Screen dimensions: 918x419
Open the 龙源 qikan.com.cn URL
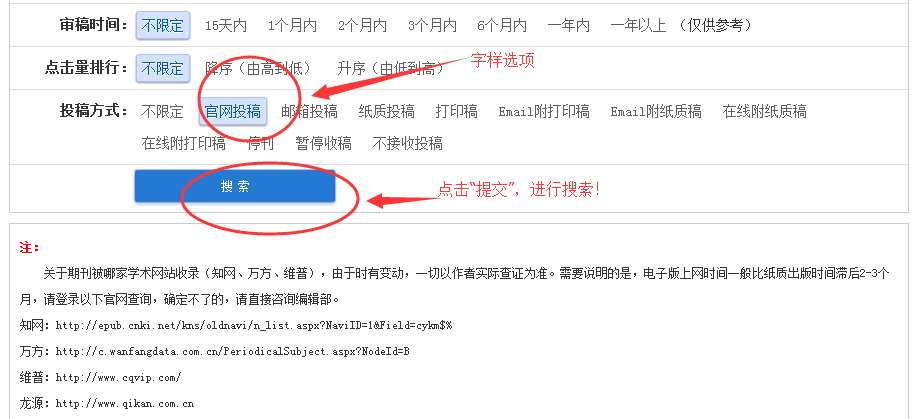tap(125, 404)
